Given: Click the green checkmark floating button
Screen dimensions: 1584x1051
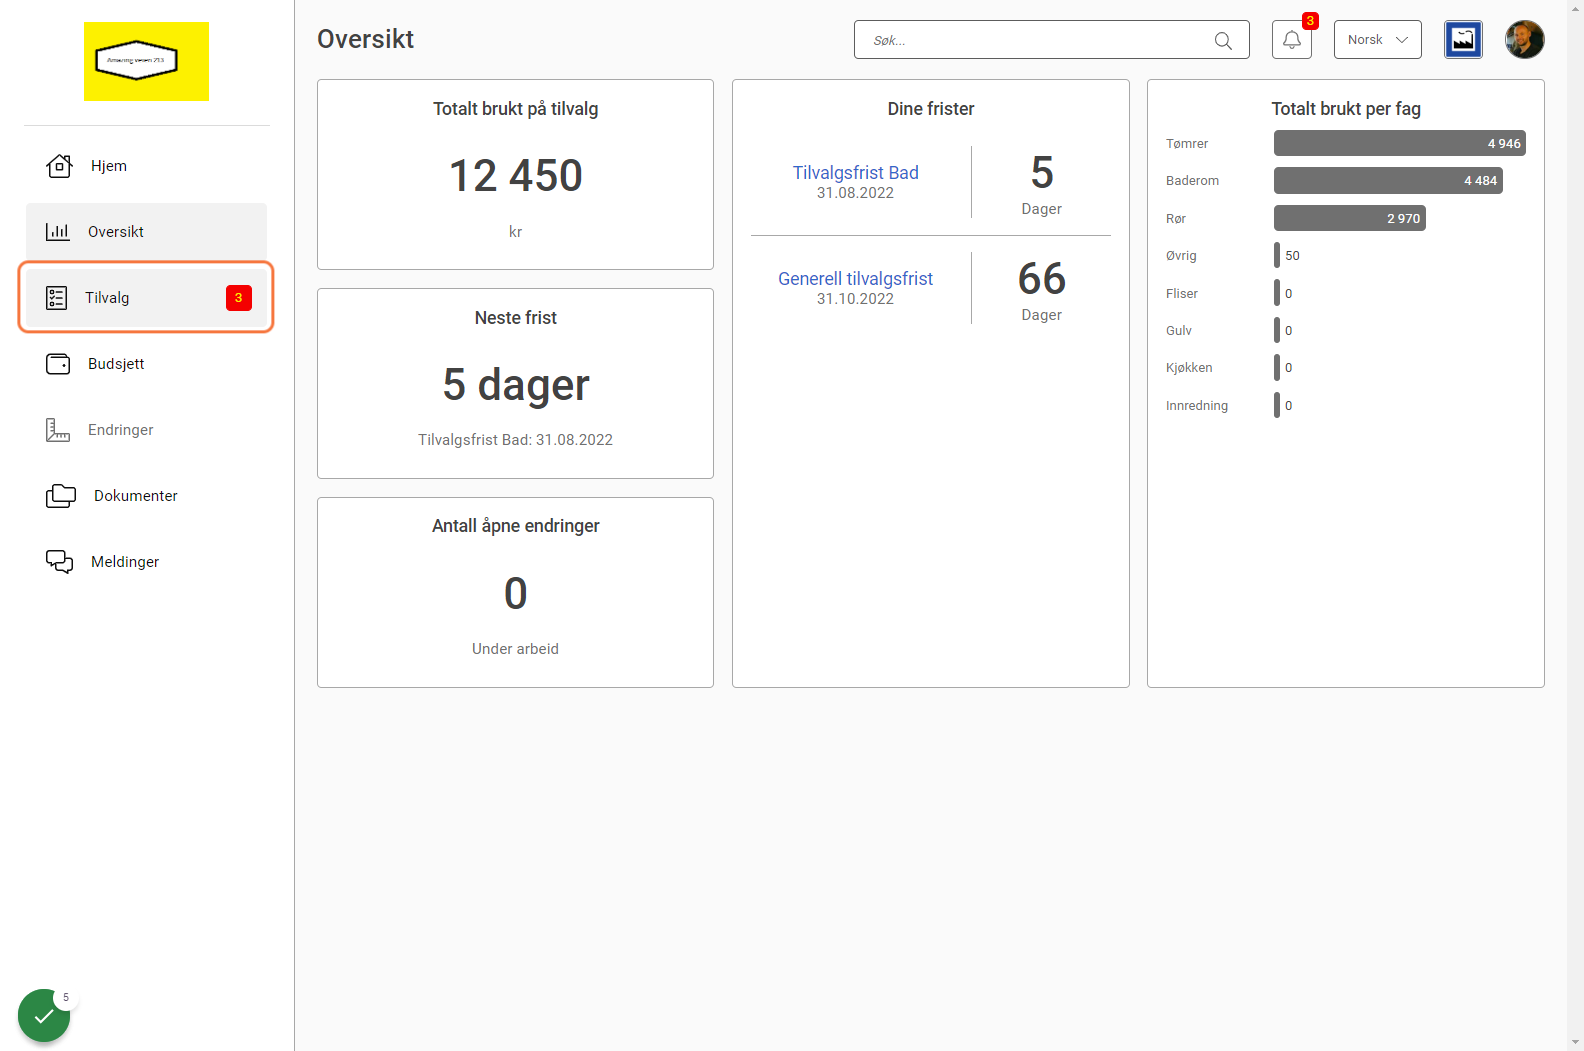Looking at the screenshot, I should (x=44, y=1015).
